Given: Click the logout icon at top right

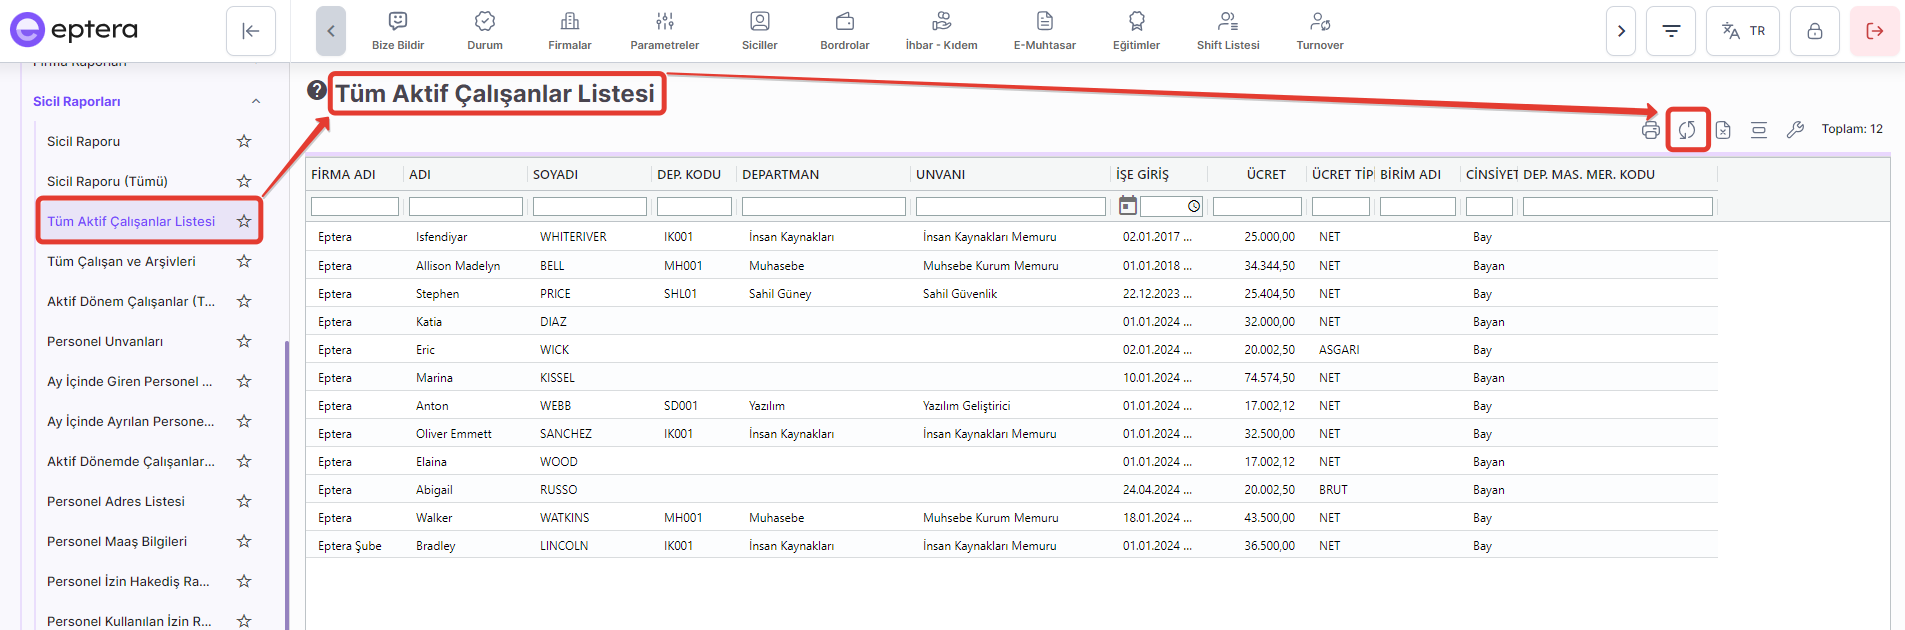Looking at the screenshot, I should 1874,31.
